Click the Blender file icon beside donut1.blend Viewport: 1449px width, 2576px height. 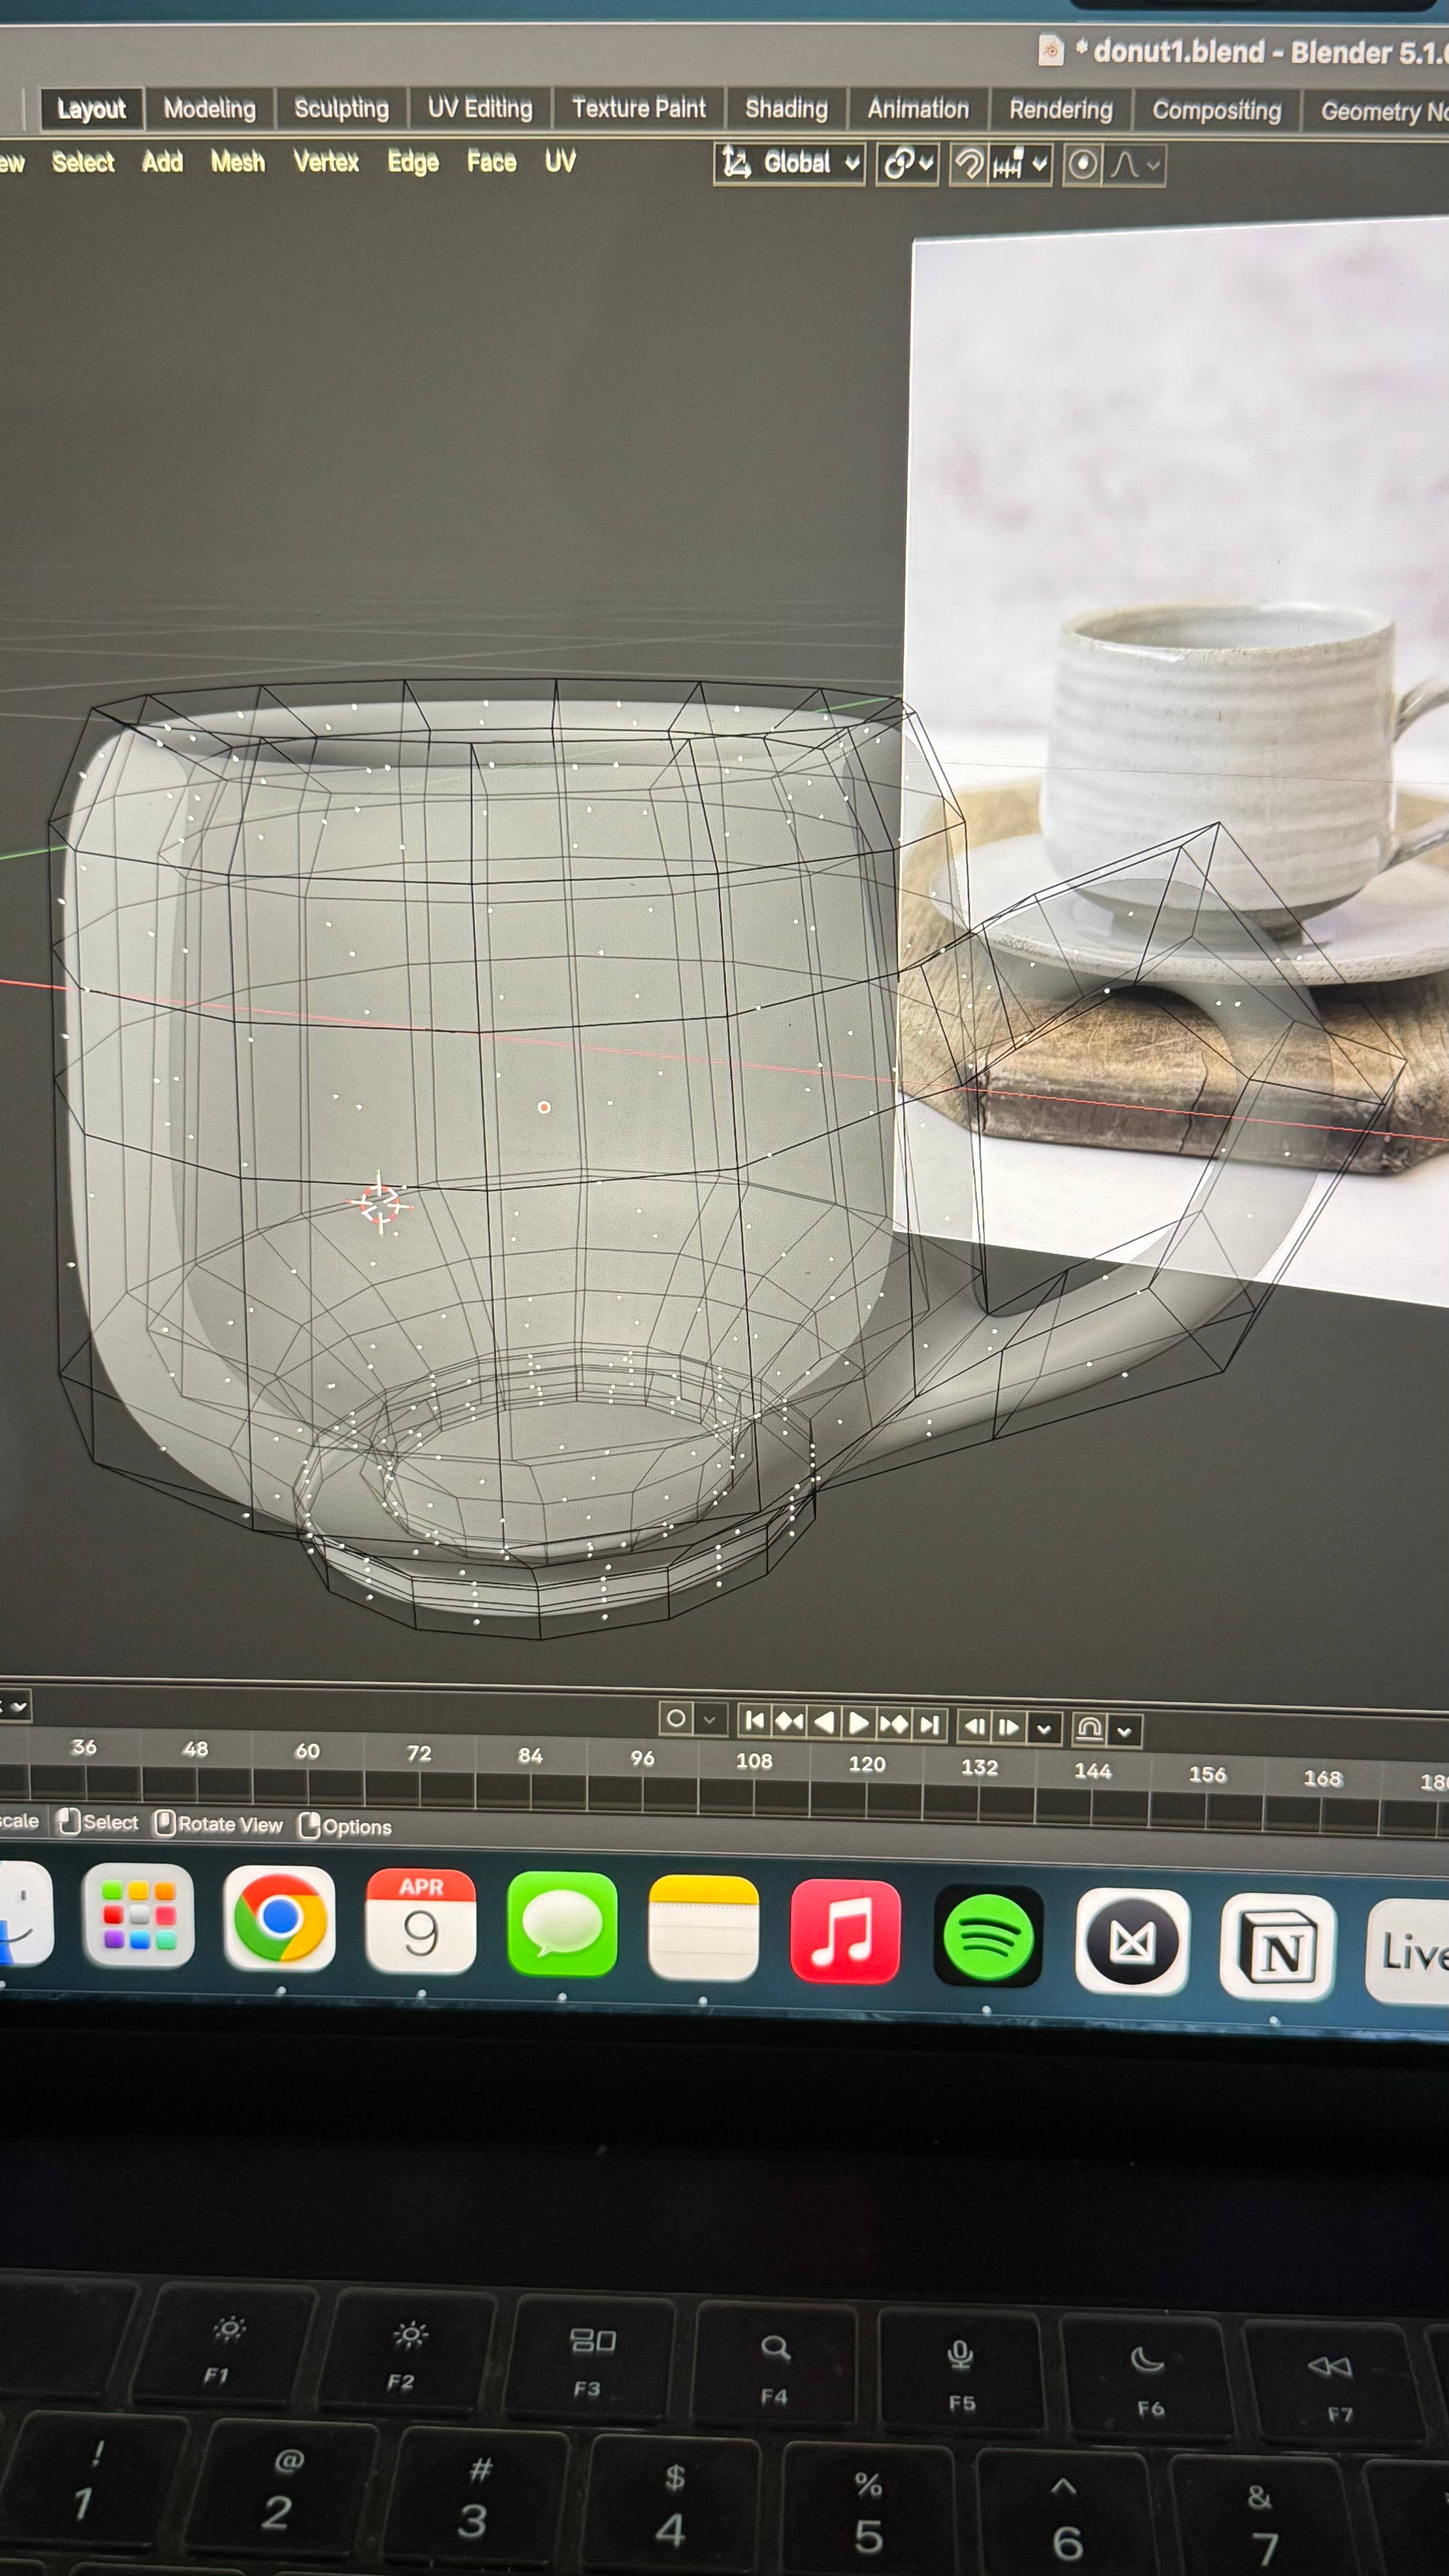(1051, 50)
